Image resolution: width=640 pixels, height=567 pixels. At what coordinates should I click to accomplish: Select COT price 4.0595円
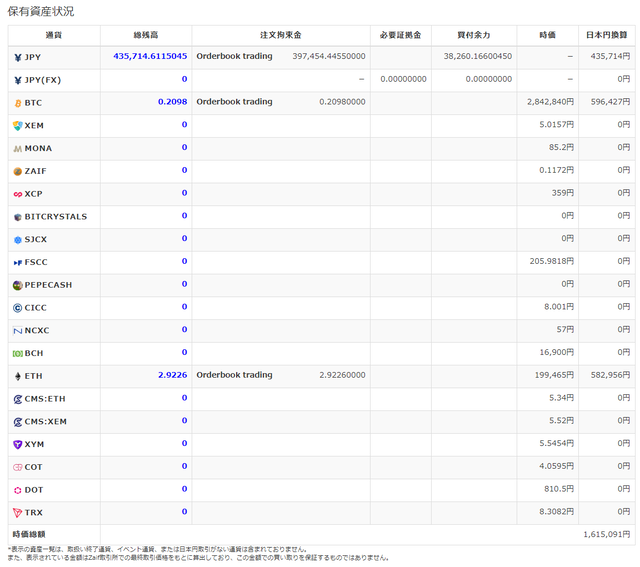click(557, 466)
